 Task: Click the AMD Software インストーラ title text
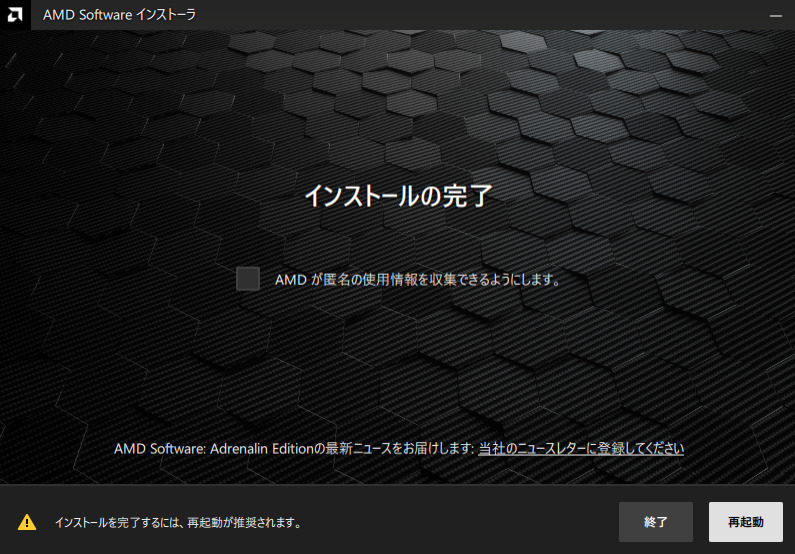119,15
